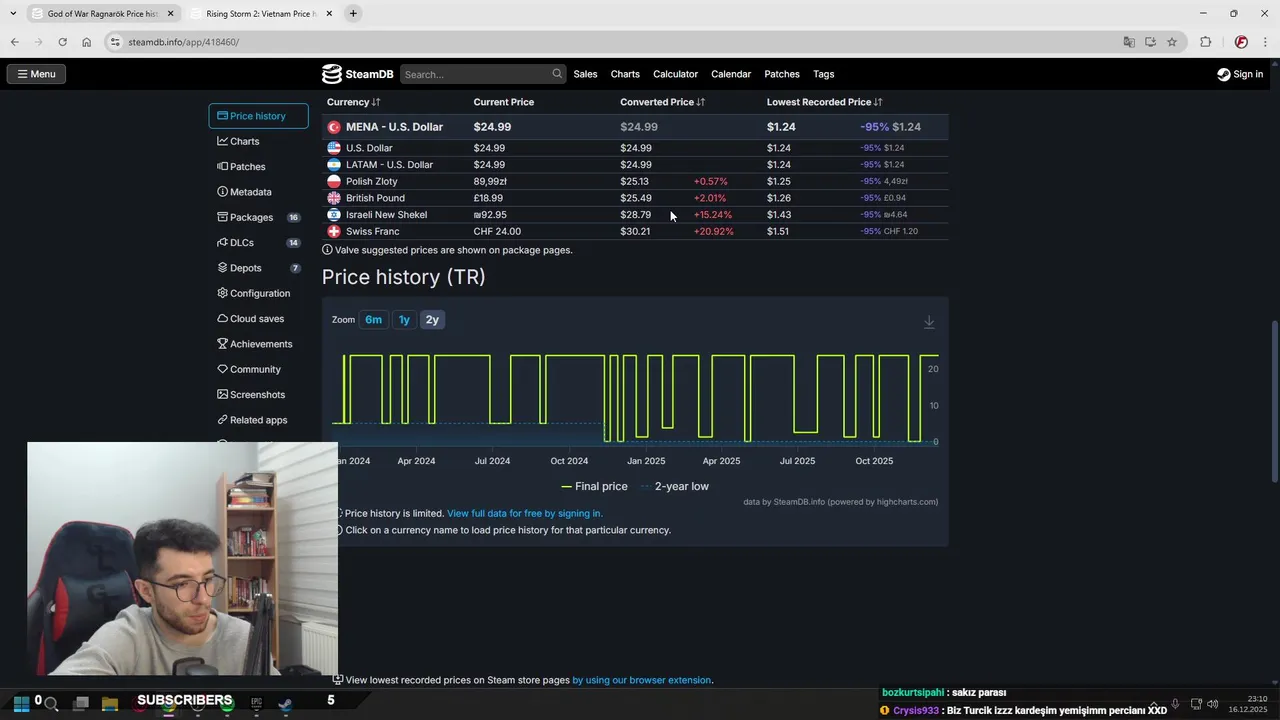Set chart zoom to 2y

click(432, 320)
